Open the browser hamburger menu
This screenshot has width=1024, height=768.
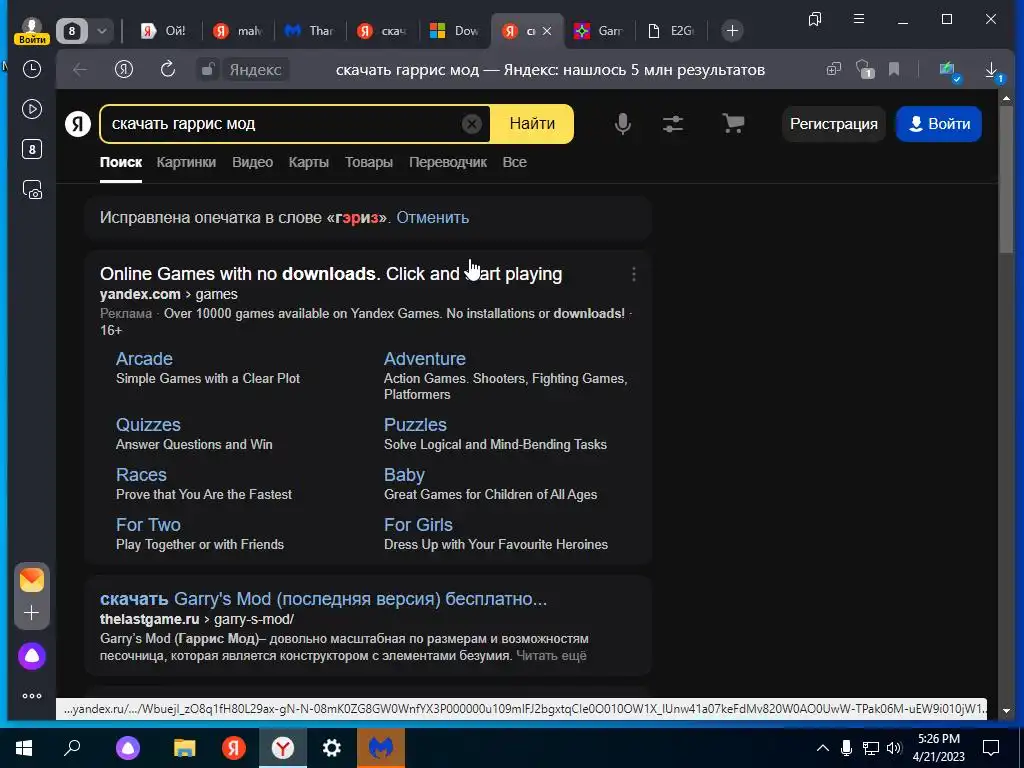(859, 19)
